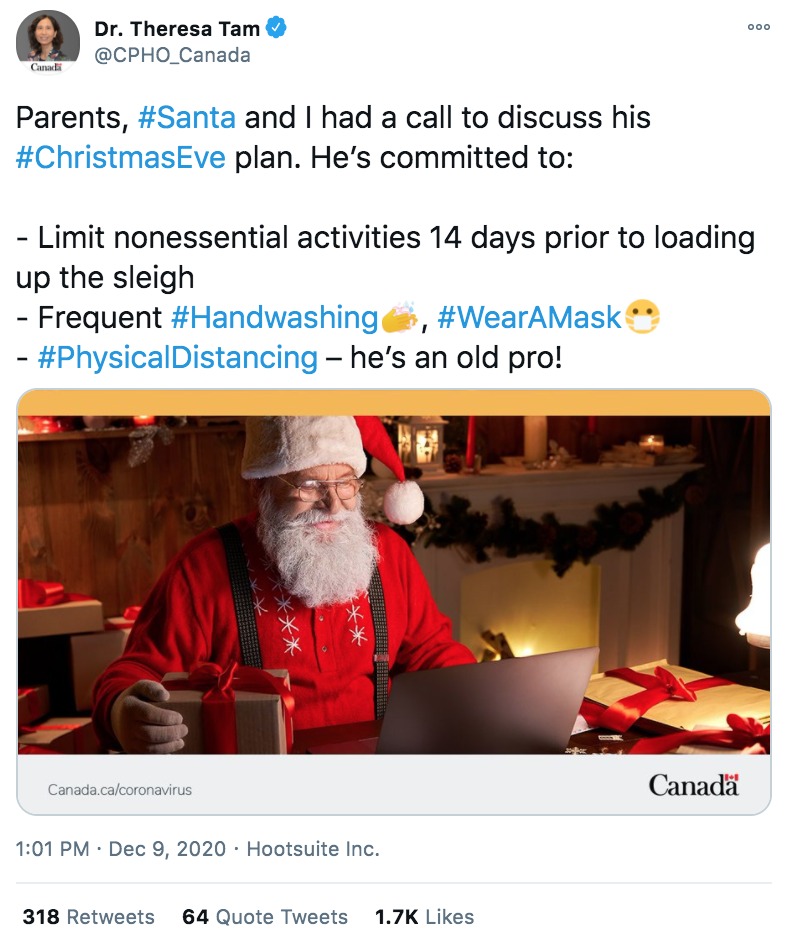Image resolution: width=792 pixels, height=942 pixels.
Task: Click the handwashing soap emoji
Action: 400,317
